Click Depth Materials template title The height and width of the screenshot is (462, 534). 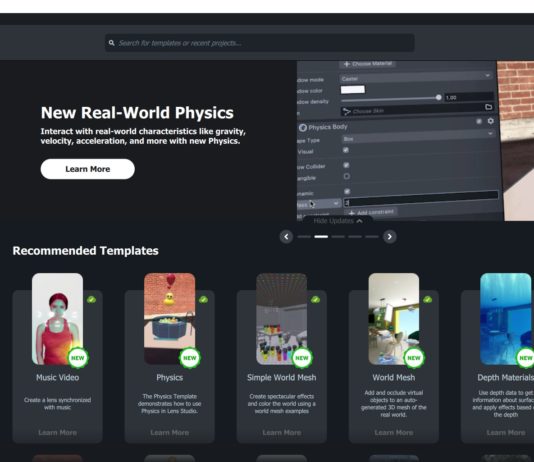tap(505, 377)
